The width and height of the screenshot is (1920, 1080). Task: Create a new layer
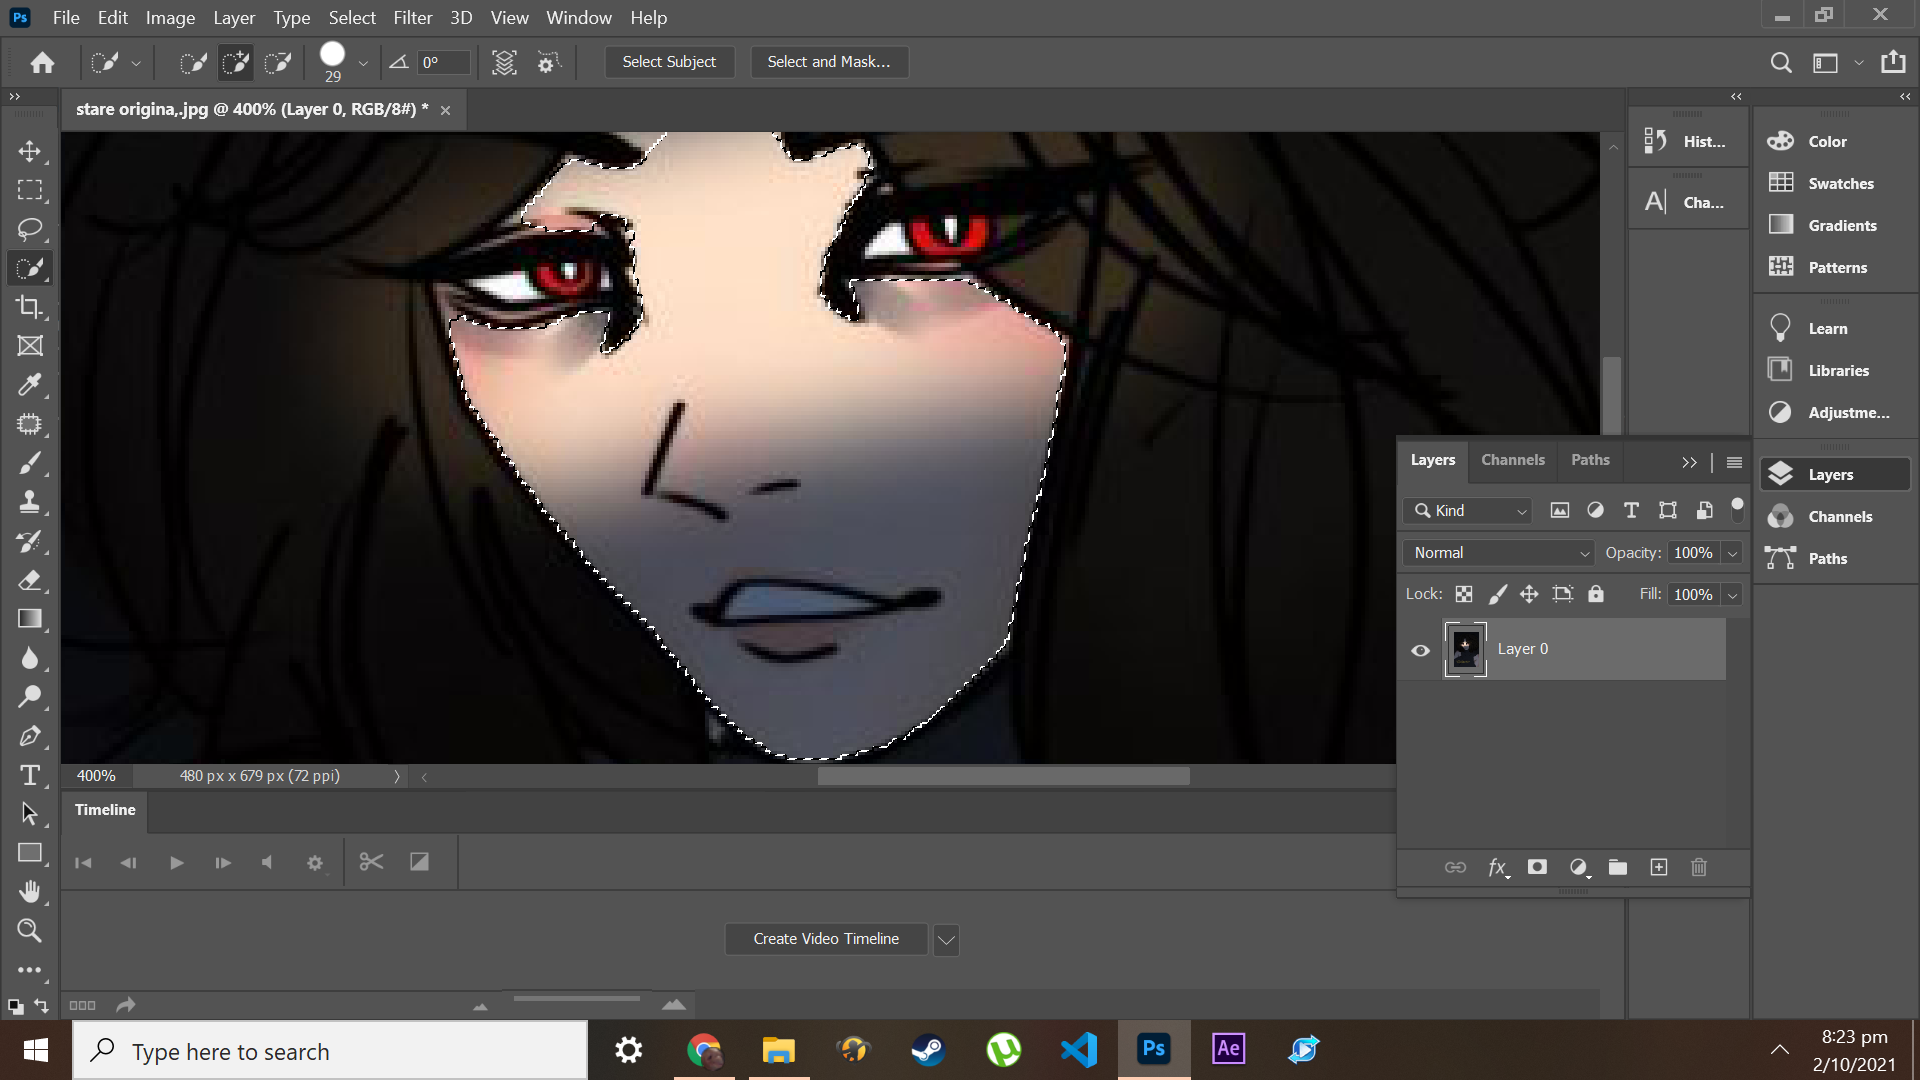pos(1658,867)
